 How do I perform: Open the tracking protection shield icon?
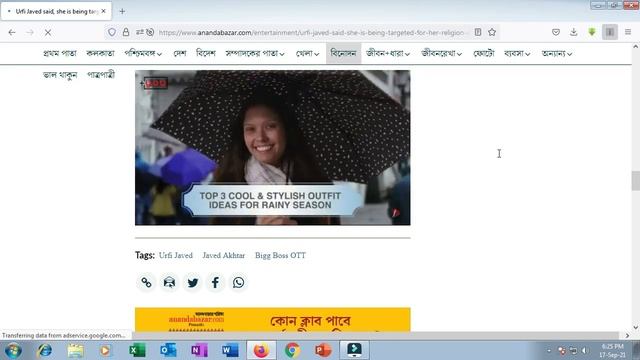click(112, 32)
